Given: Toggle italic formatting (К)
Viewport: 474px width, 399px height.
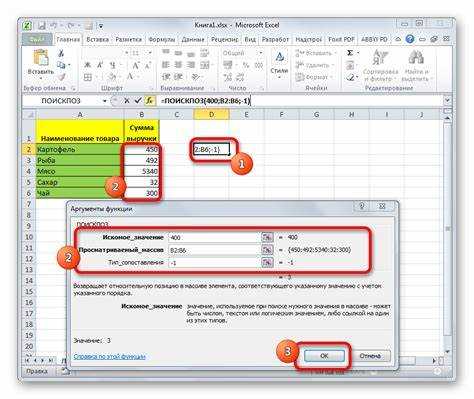Looking at the screenshot, I should [x=100, y=65].
